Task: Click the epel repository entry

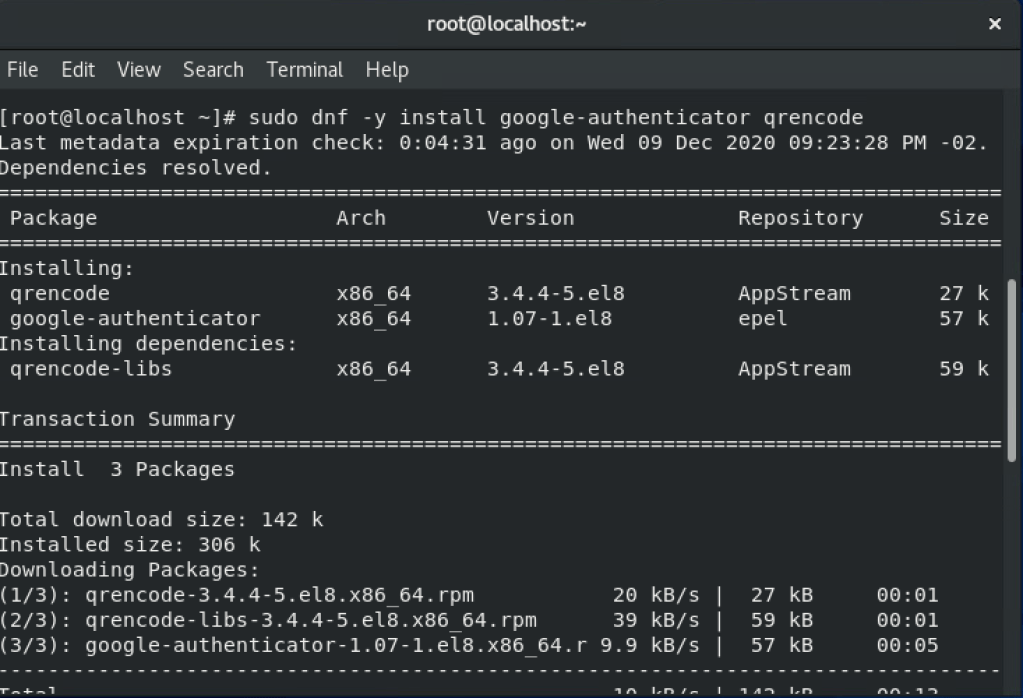Action: coord(763,319)
